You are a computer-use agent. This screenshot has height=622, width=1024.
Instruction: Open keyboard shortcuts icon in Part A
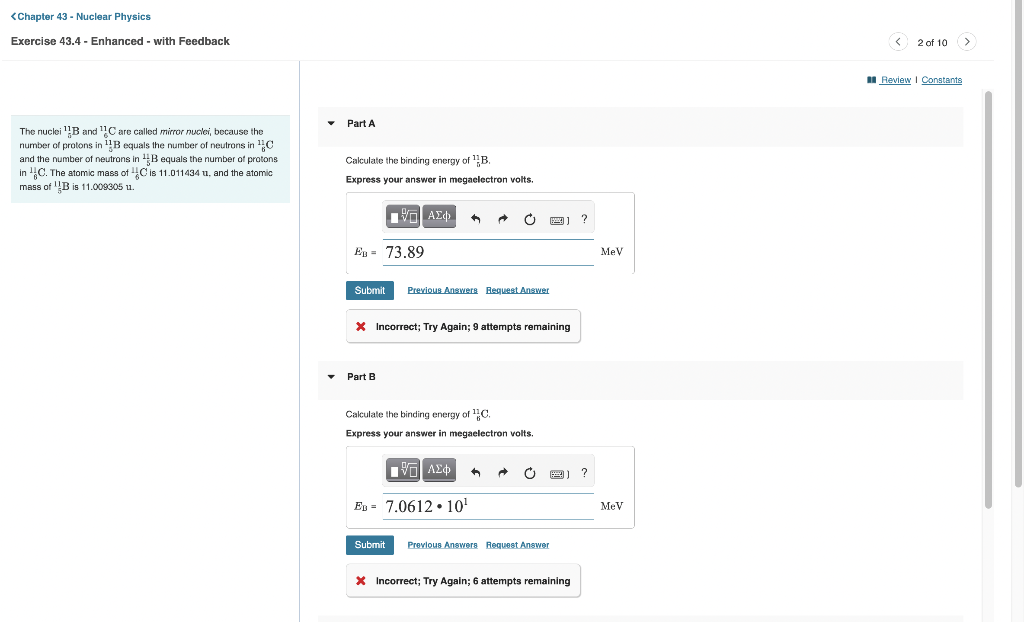[559, 220]
